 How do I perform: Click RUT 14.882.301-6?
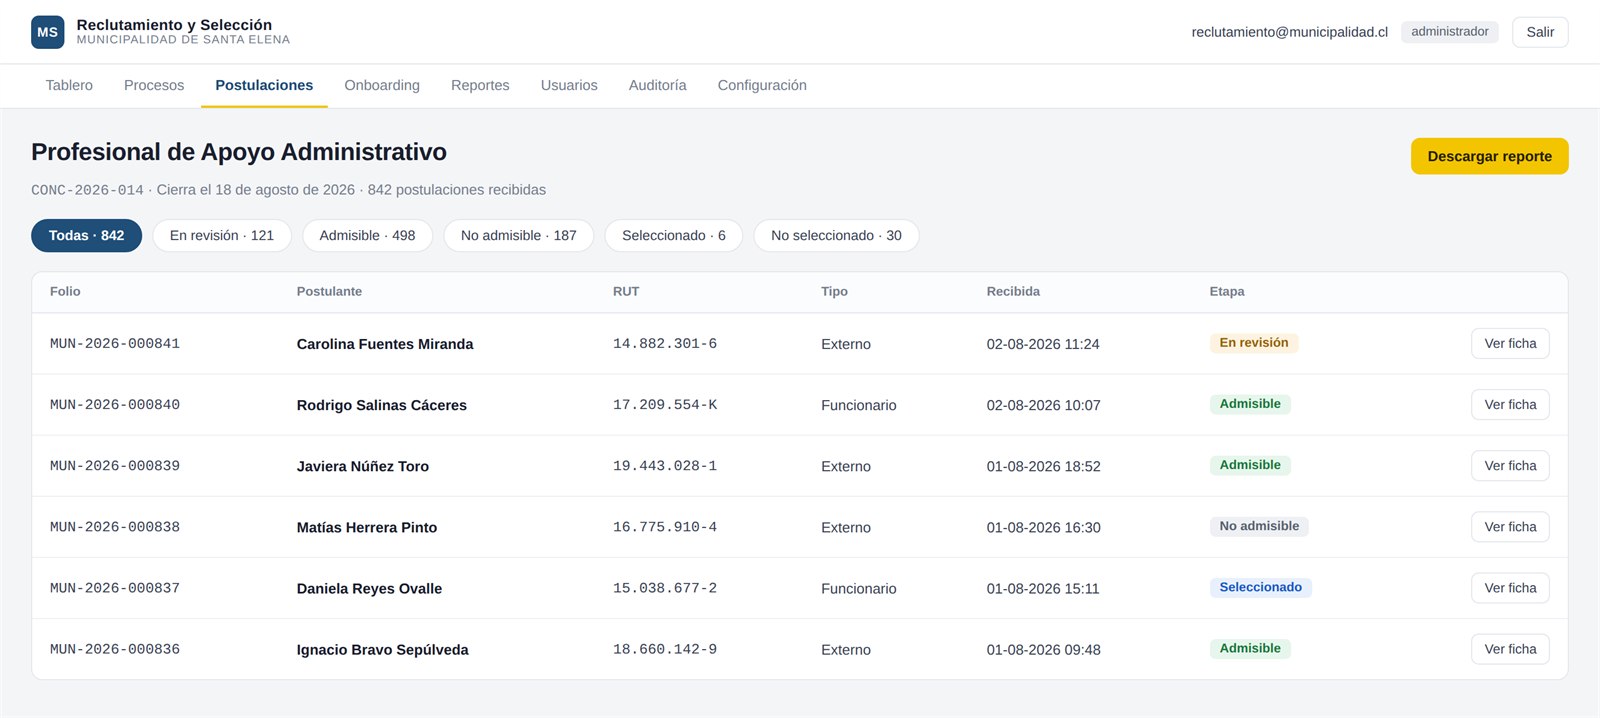(x=665, y=344)
